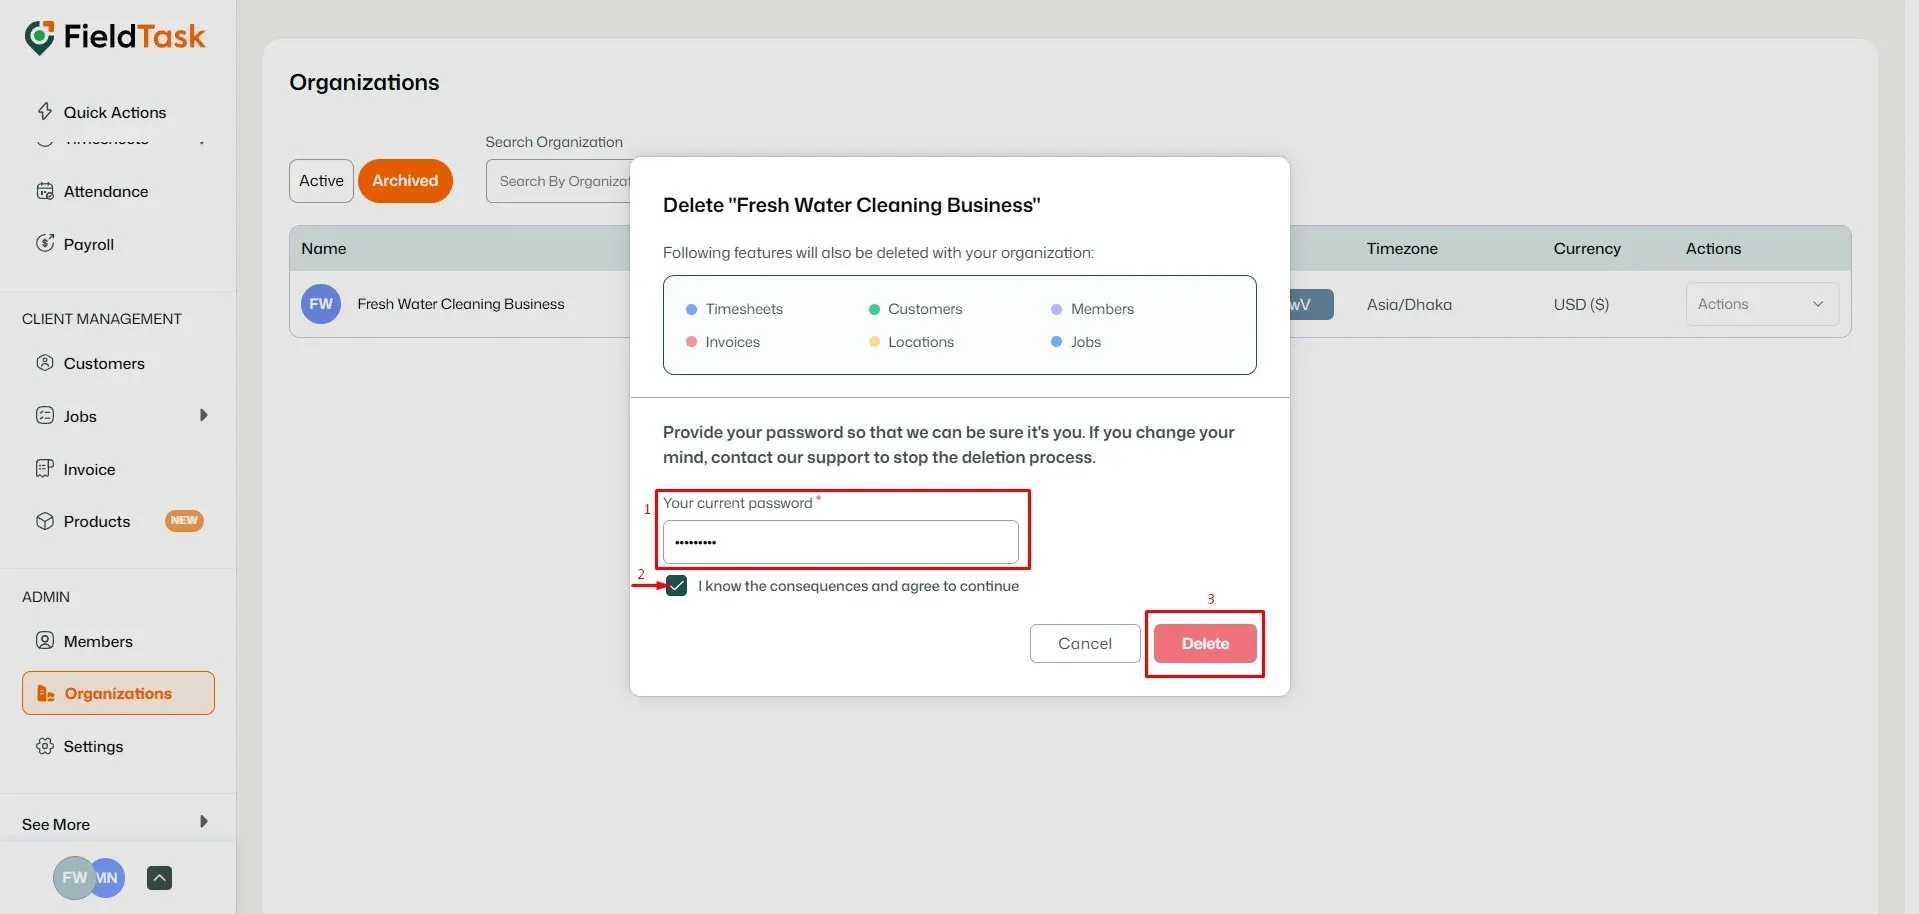Click See More in sidebar

56,824
